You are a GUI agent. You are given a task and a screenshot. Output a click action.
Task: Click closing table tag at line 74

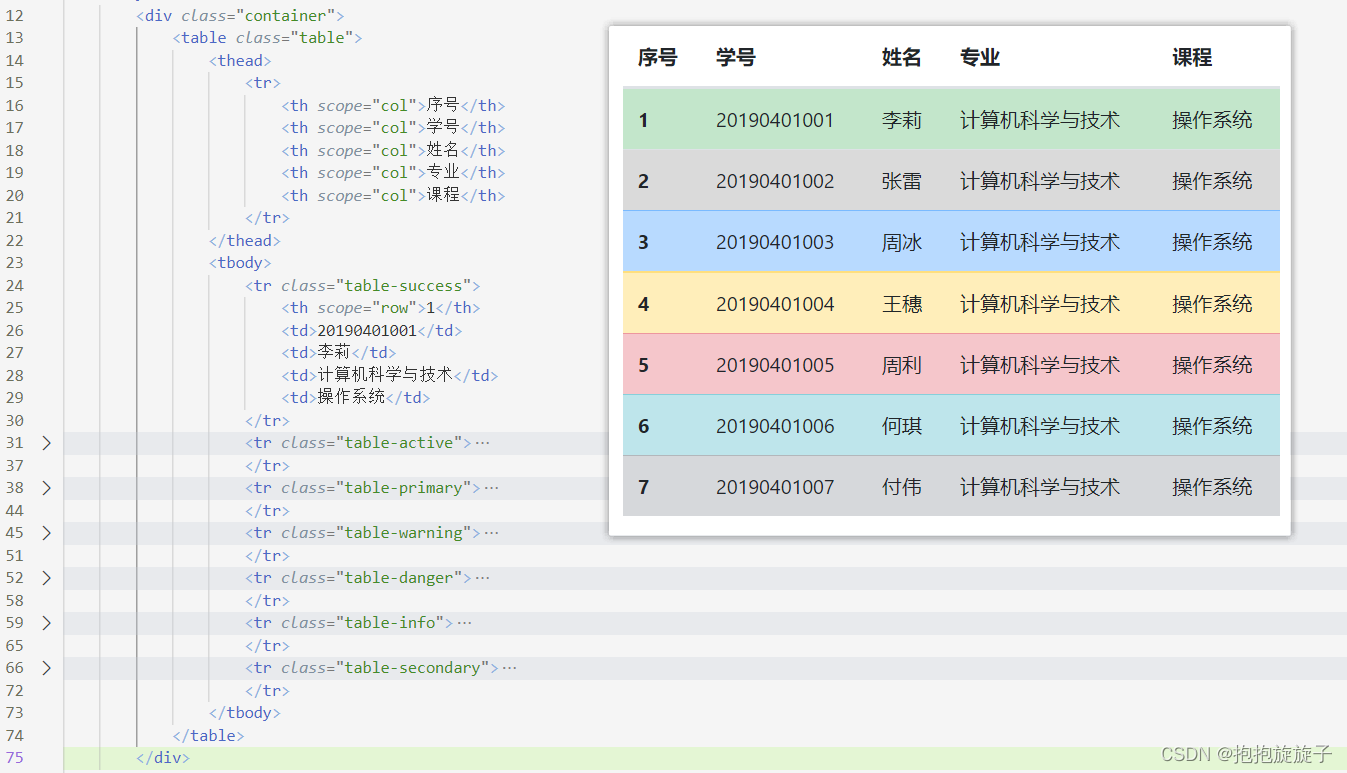[208, 736]
